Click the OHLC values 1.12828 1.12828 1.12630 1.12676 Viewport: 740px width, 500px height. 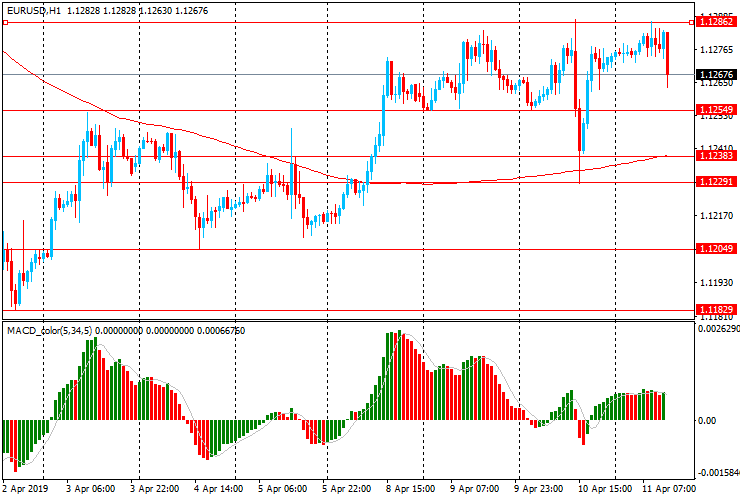pos(137,10)
